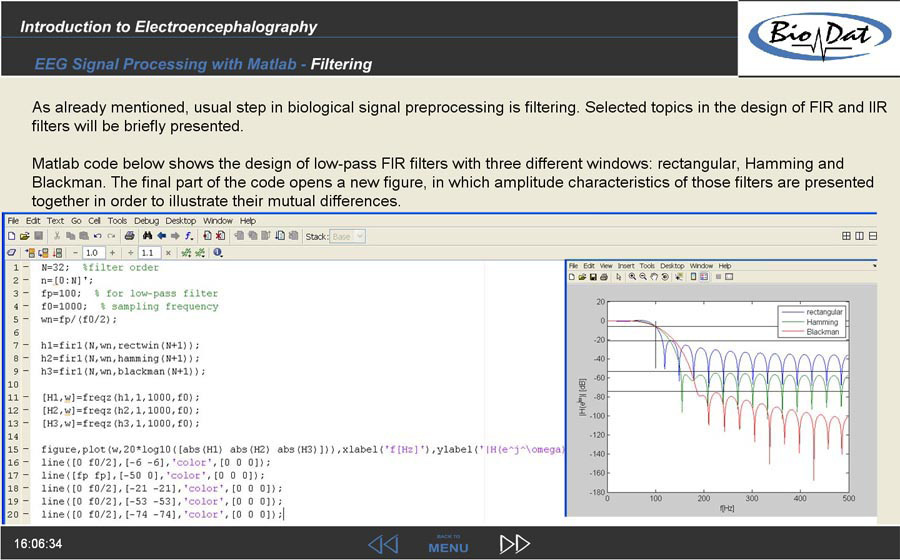Open the Stack dropdown showing Base

click(347, 236)
